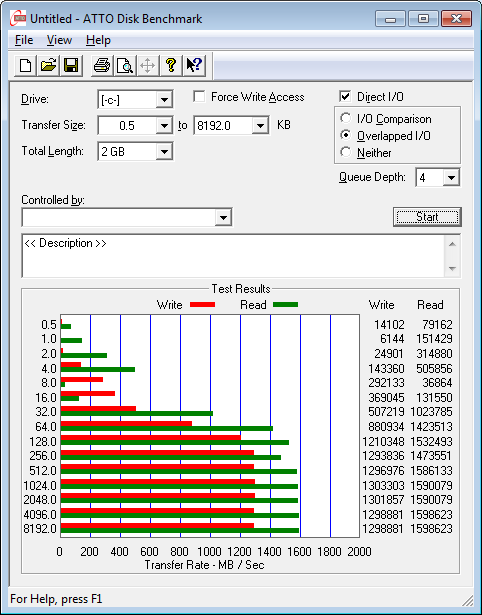Viewport: 482px width, 615px height.
Task: Print the benchmark results
Action: pos(102,65)
